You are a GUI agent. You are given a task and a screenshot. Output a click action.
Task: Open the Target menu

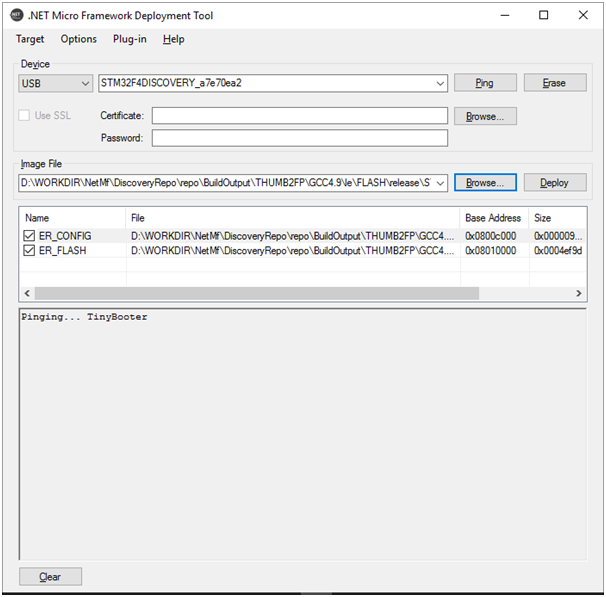tap(30, 39)
